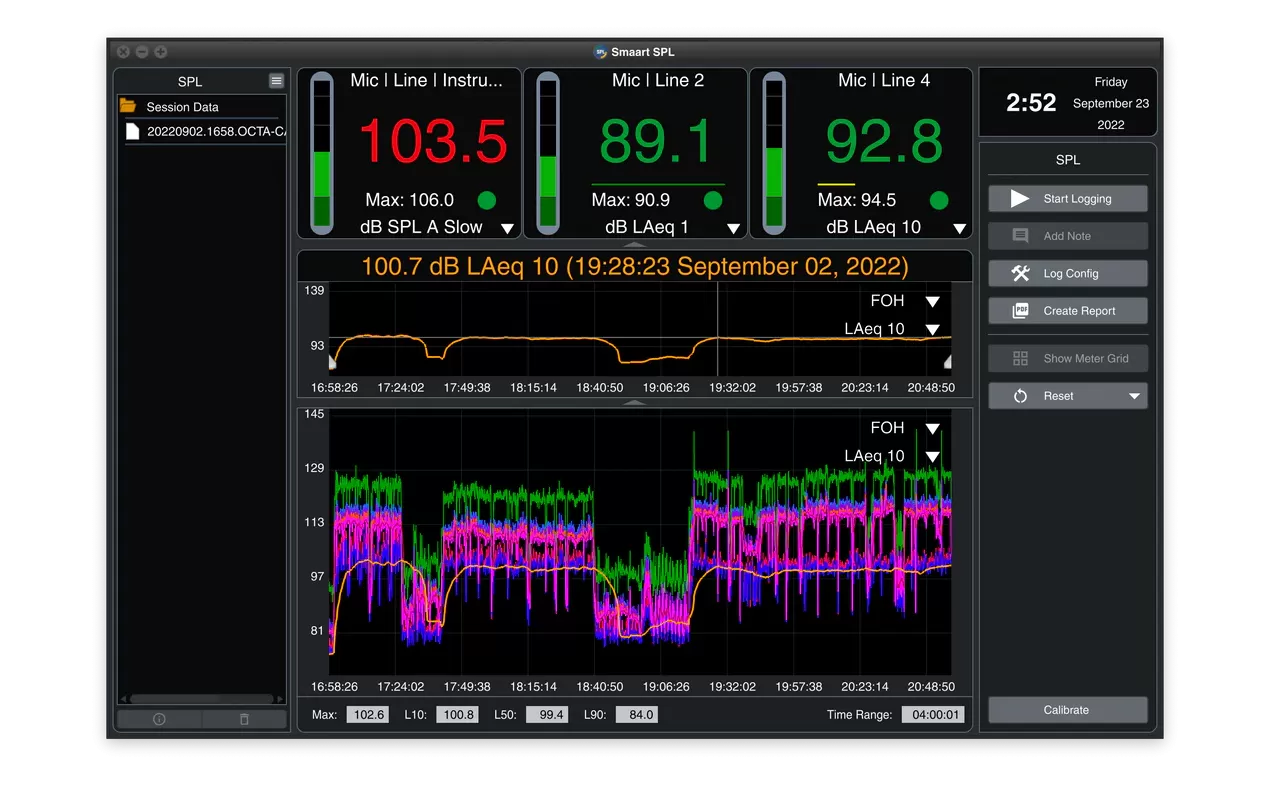Open Log Config settings
The height and width of the screenshot is (785, 1270).
[1067, 273]
